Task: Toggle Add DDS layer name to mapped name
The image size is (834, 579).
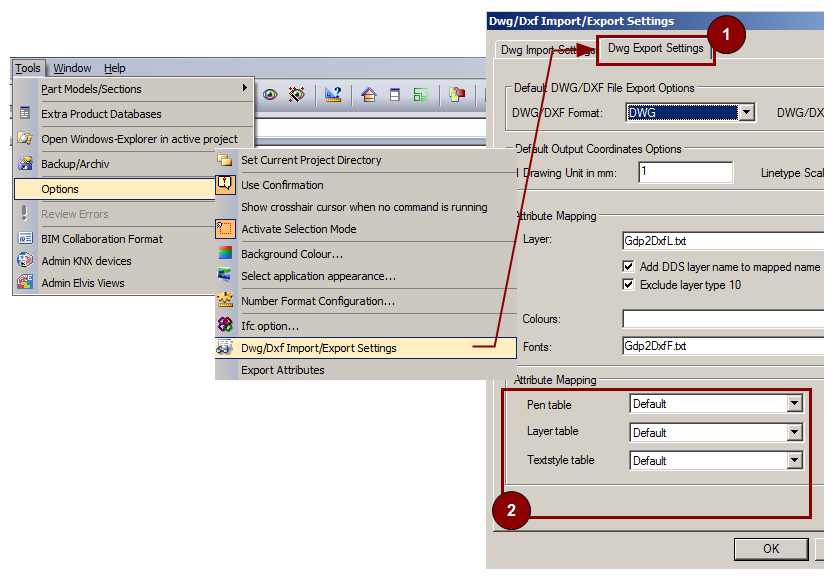Action: (628, 267)
